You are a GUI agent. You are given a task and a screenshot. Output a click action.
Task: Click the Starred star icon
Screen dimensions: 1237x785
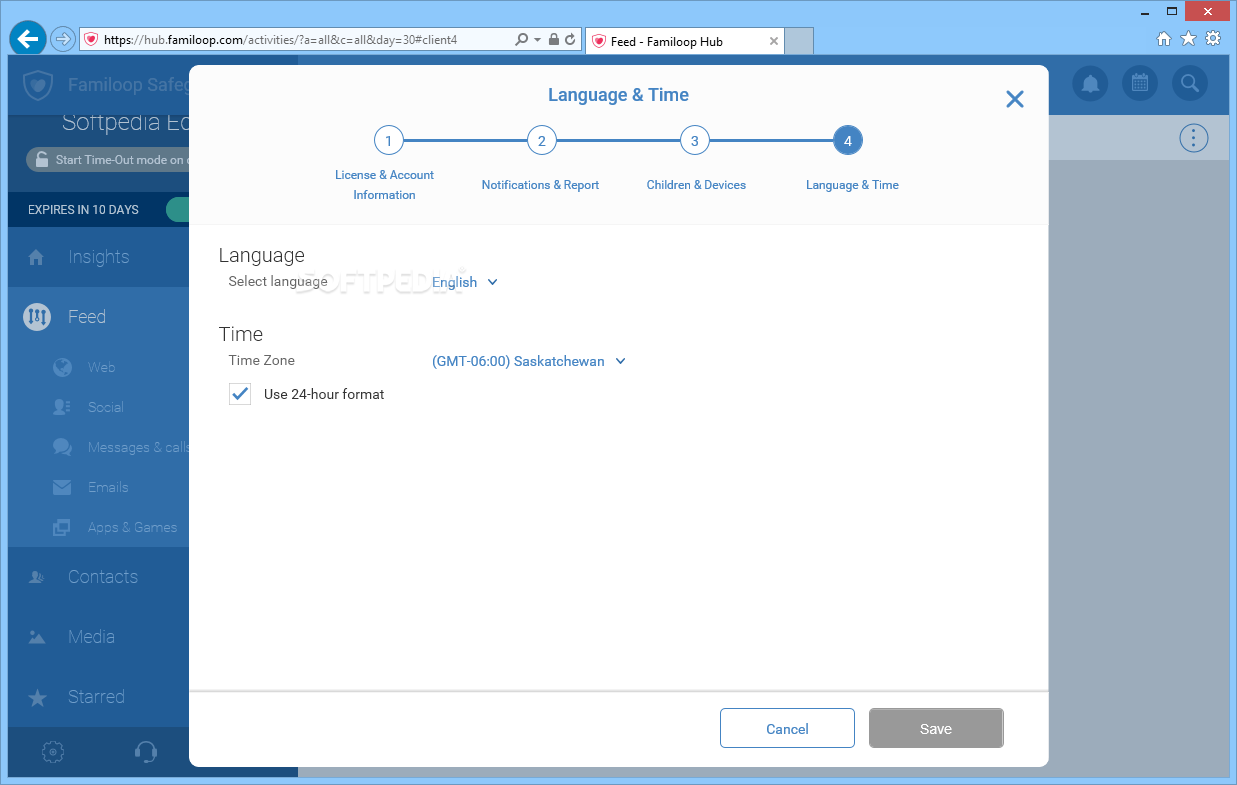37,697
